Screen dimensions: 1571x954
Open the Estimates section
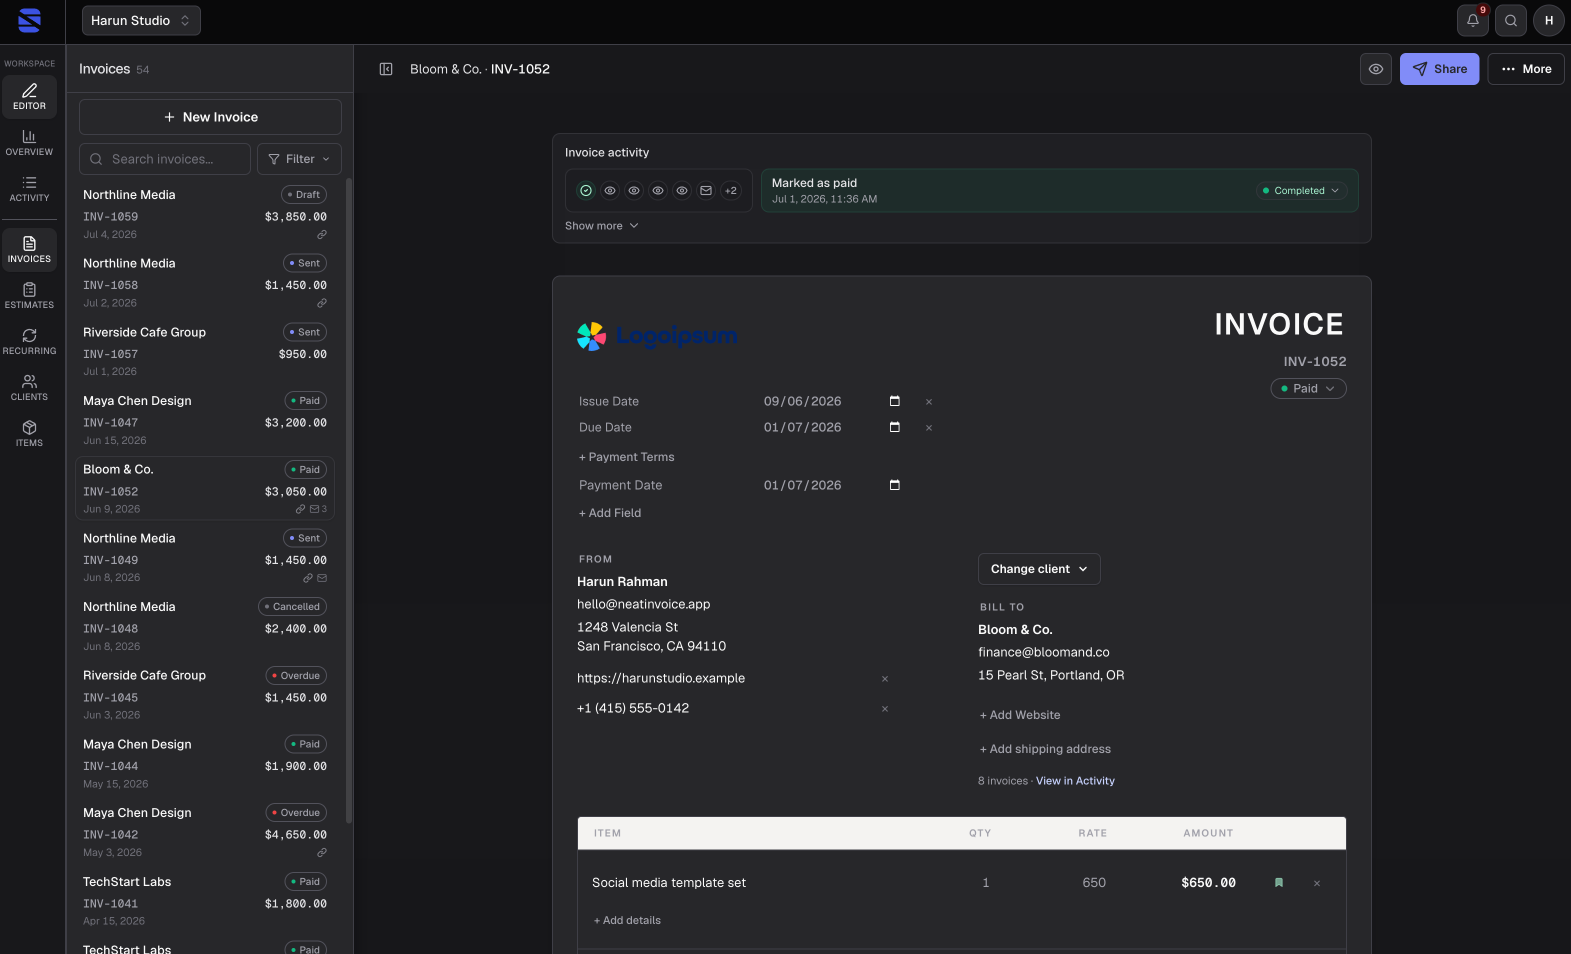[29, 295]
